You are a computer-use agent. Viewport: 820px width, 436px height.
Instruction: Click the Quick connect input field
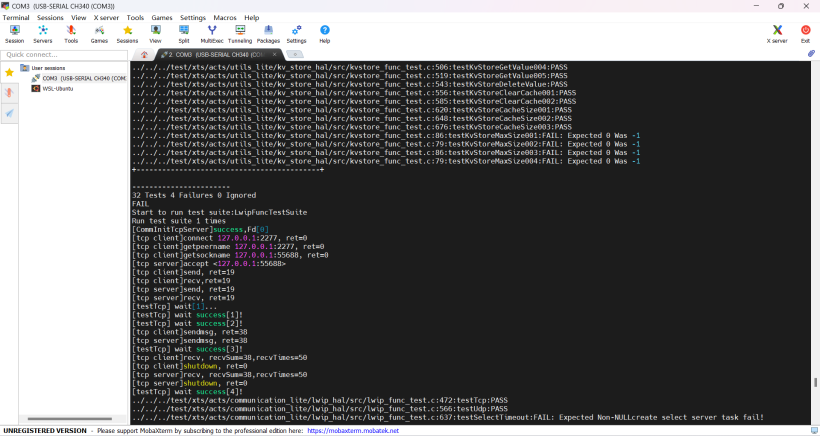coord(64,55)
